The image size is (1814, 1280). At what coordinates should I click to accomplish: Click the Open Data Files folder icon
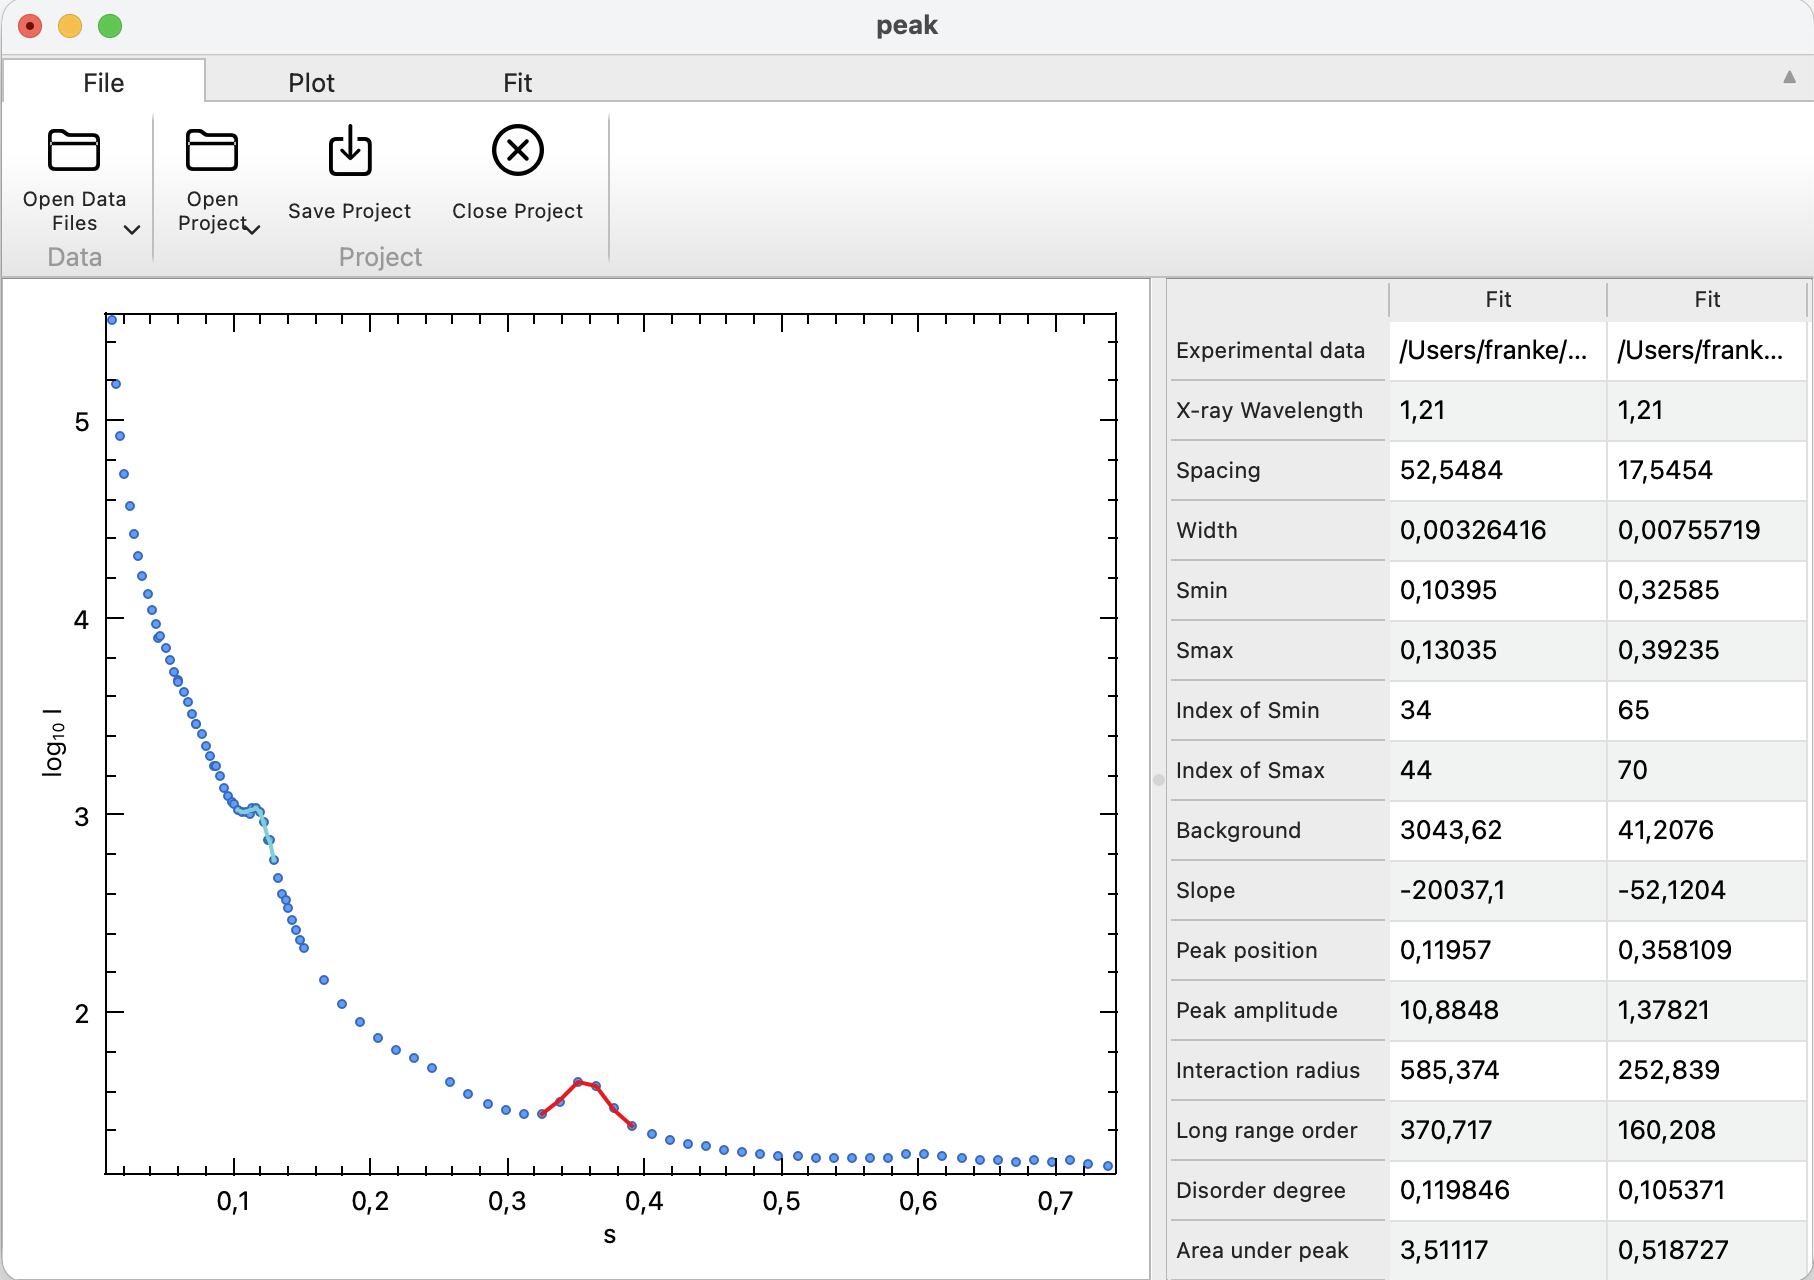click(x=74, y=152)
